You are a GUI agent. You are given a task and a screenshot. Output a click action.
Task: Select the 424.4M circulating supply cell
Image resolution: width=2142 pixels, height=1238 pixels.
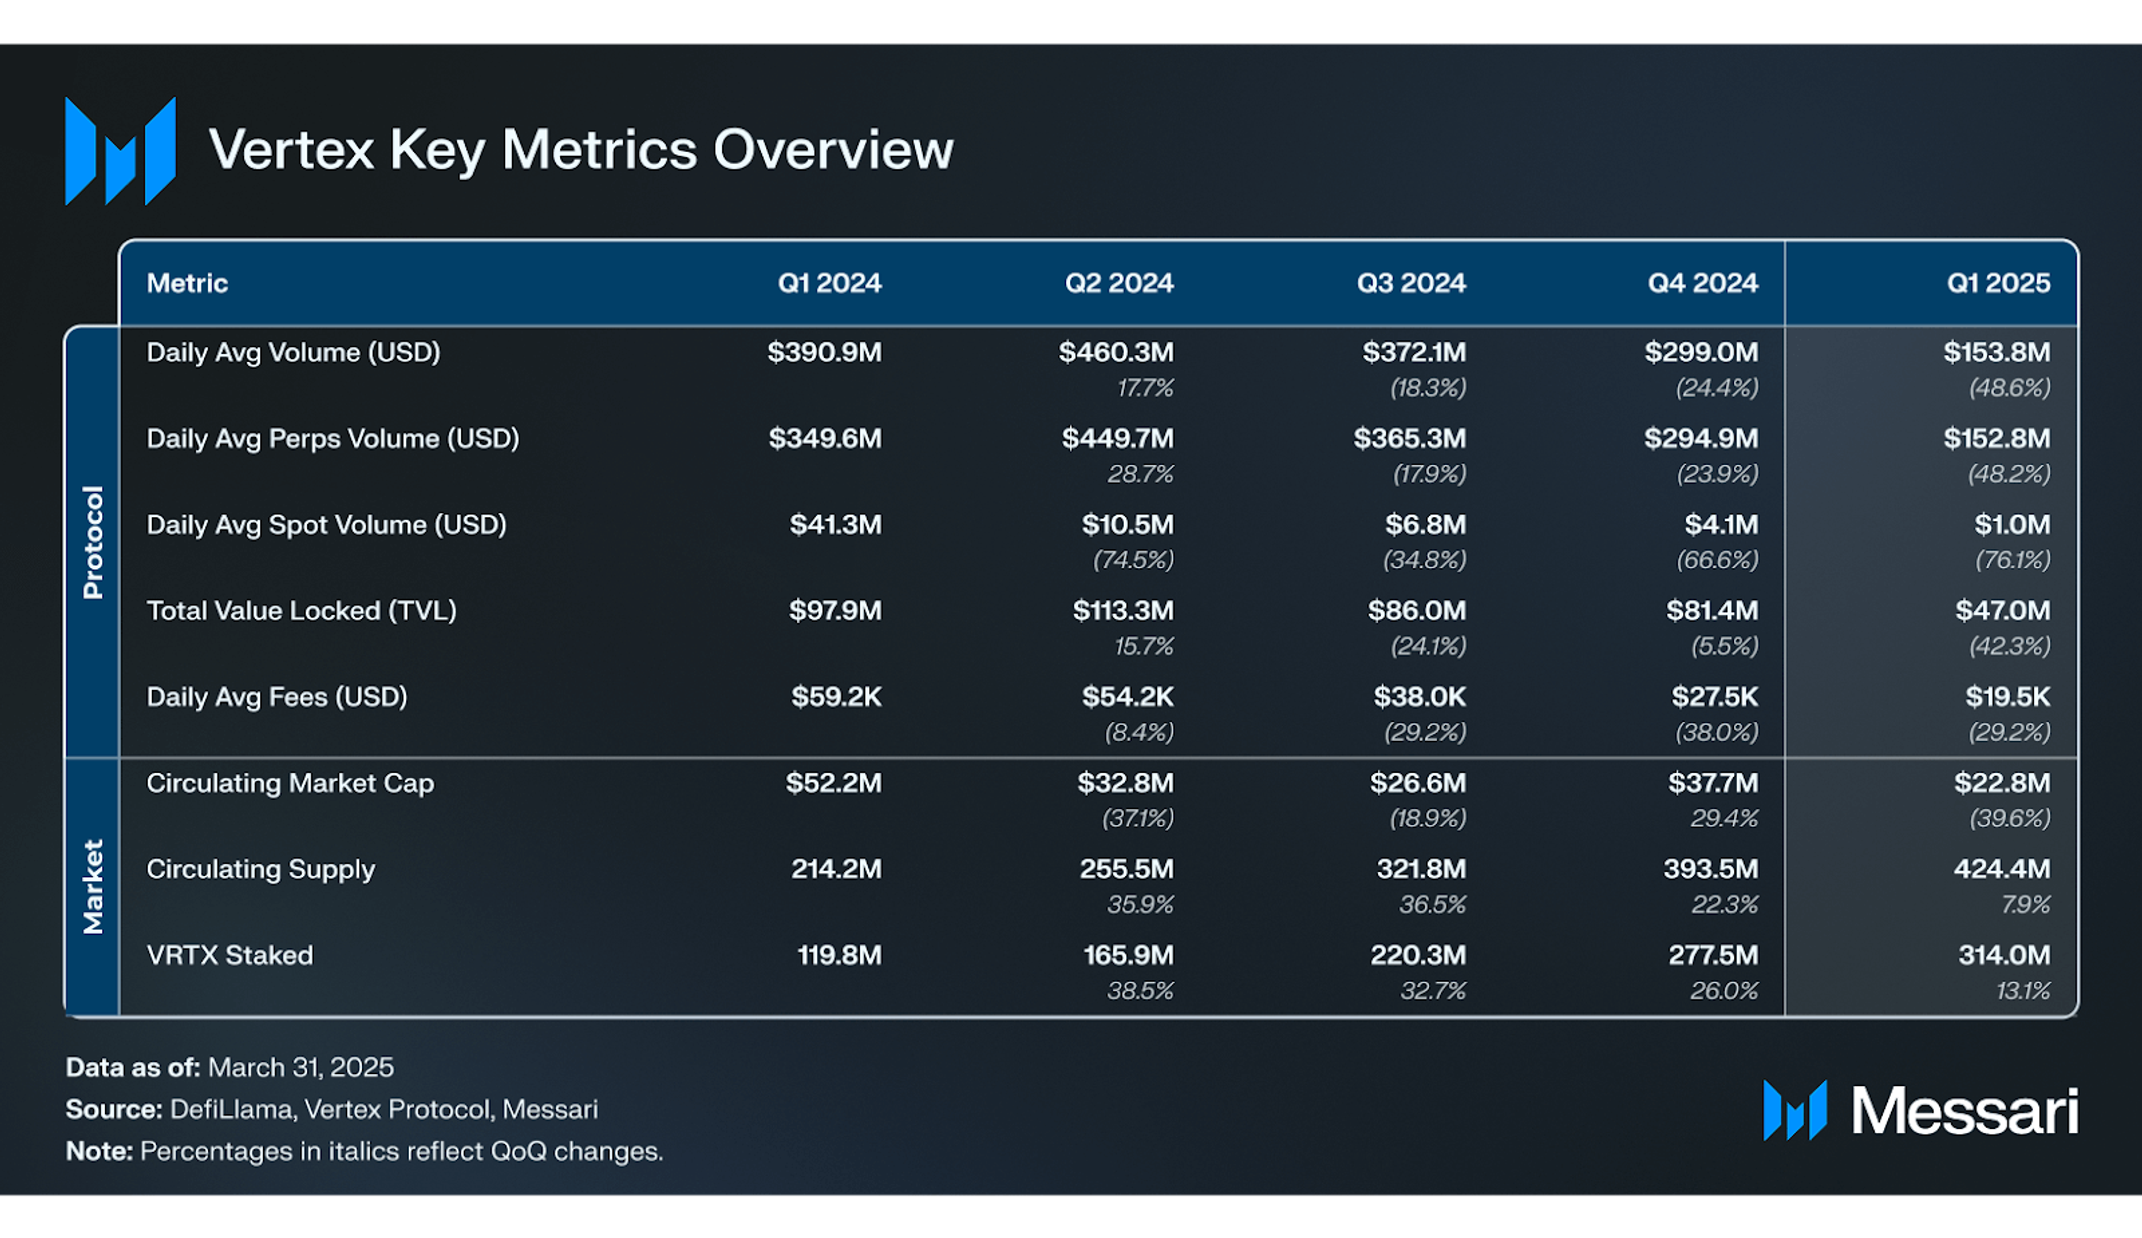2002,868
